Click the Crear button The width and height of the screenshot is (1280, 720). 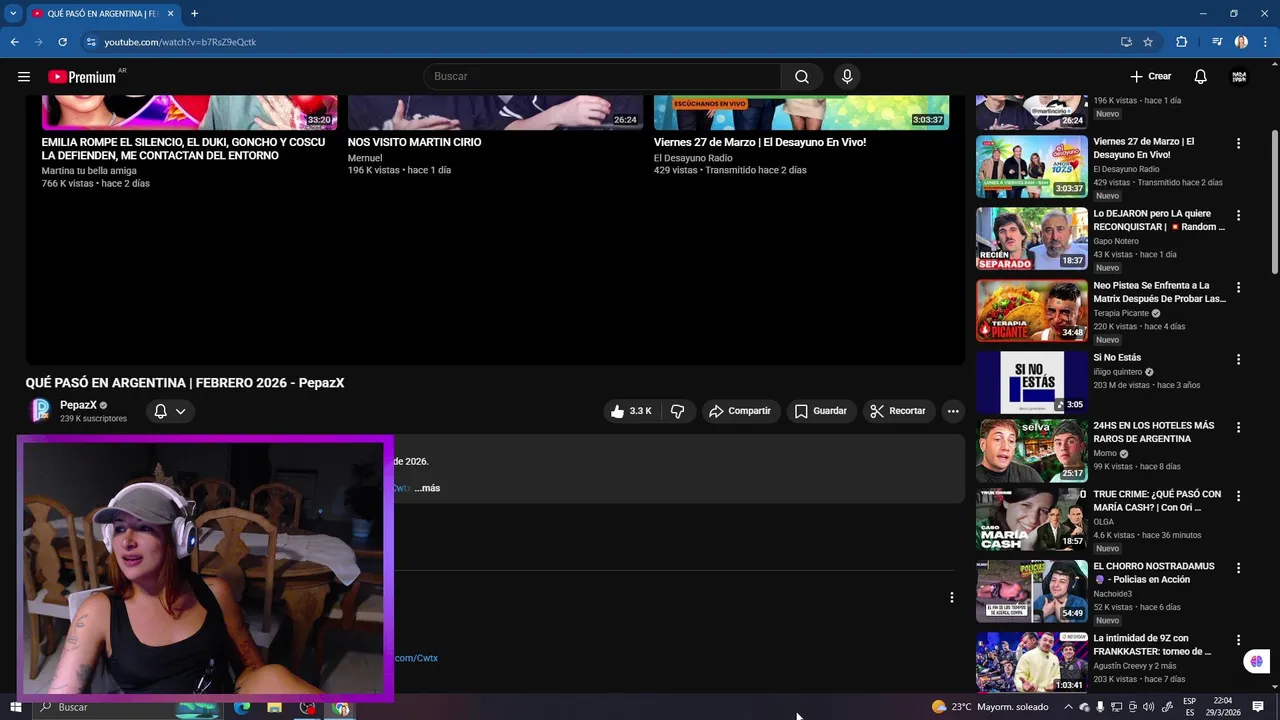[1151, 77]
